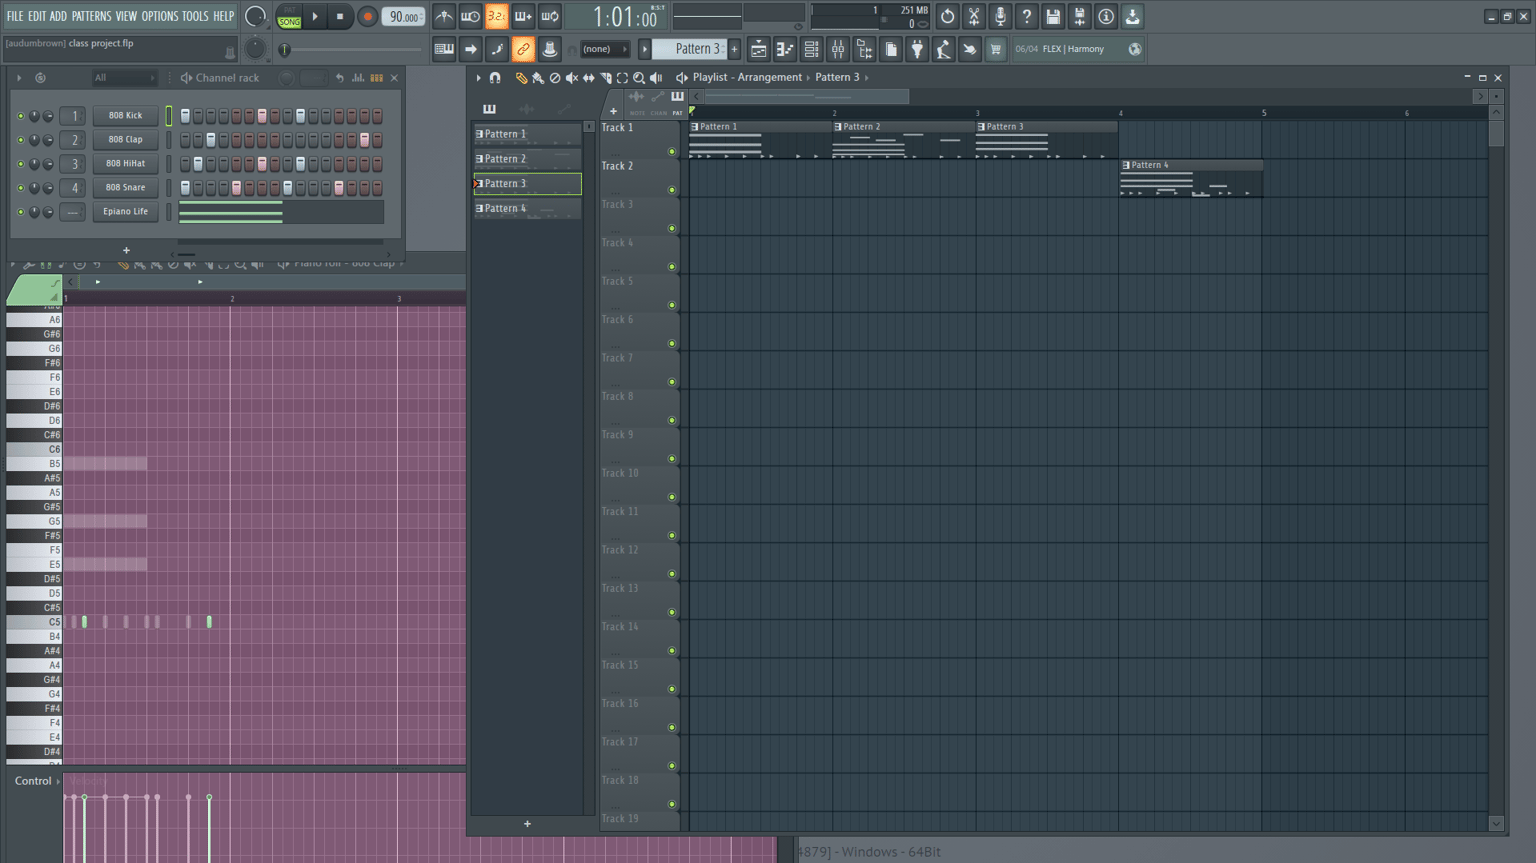Open the channel rack All filter dropdown

click(124, 78)
